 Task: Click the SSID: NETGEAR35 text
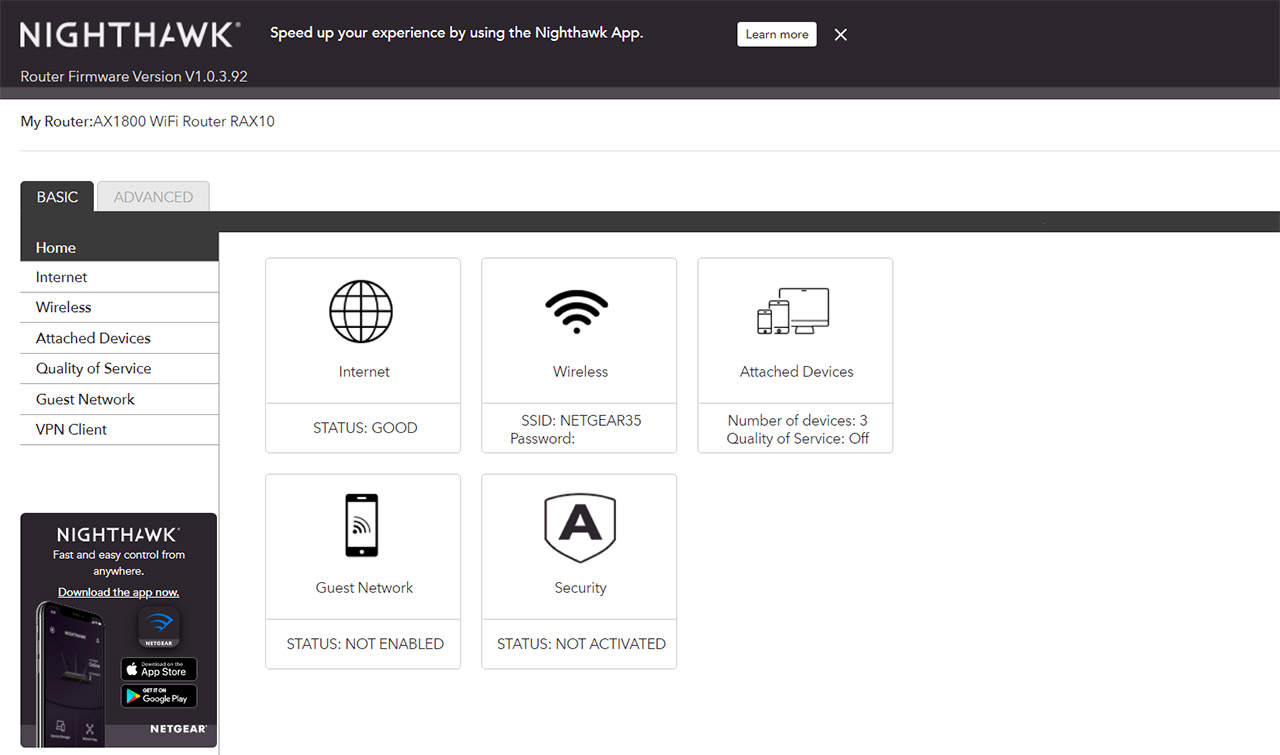tap(581, 420)
